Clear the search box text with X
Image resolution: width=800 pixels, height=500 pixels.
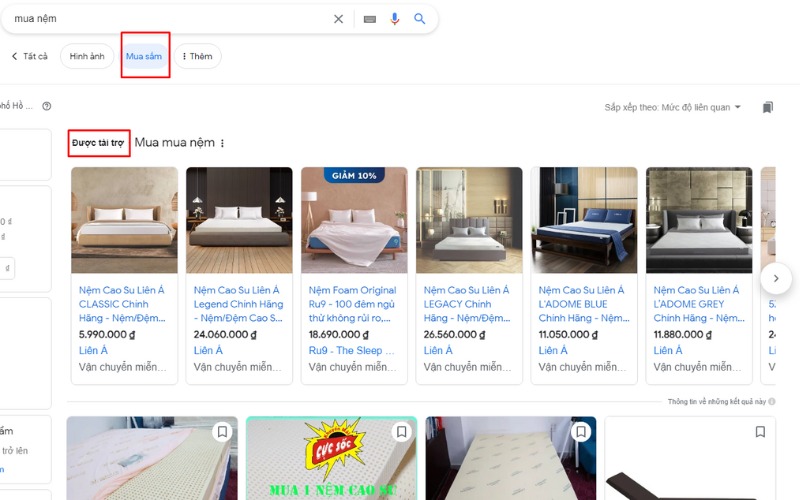pyautogui.click(x=338, y=19)
